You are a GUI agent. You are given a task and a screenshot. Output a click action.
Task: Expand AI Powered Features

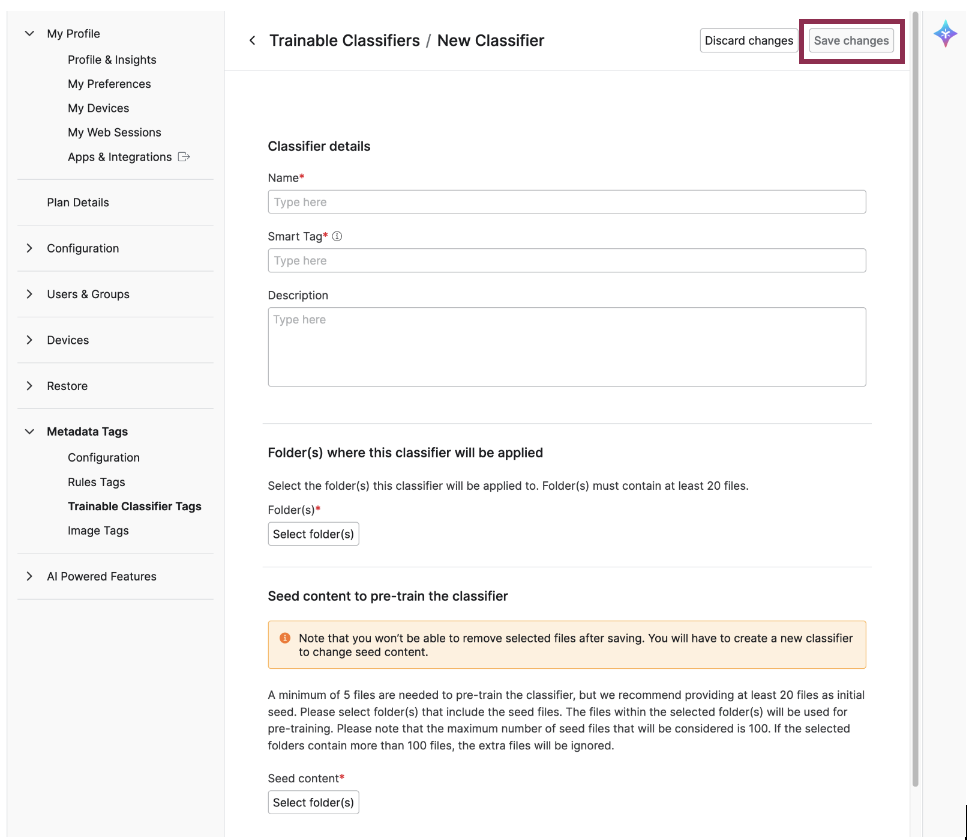tap(101, 576)
